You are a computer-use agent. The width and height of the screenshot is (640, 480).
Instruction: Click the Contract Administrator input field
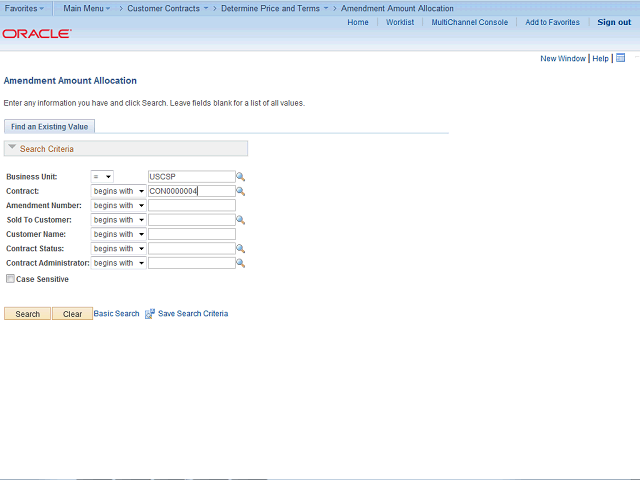pos(191,263)
